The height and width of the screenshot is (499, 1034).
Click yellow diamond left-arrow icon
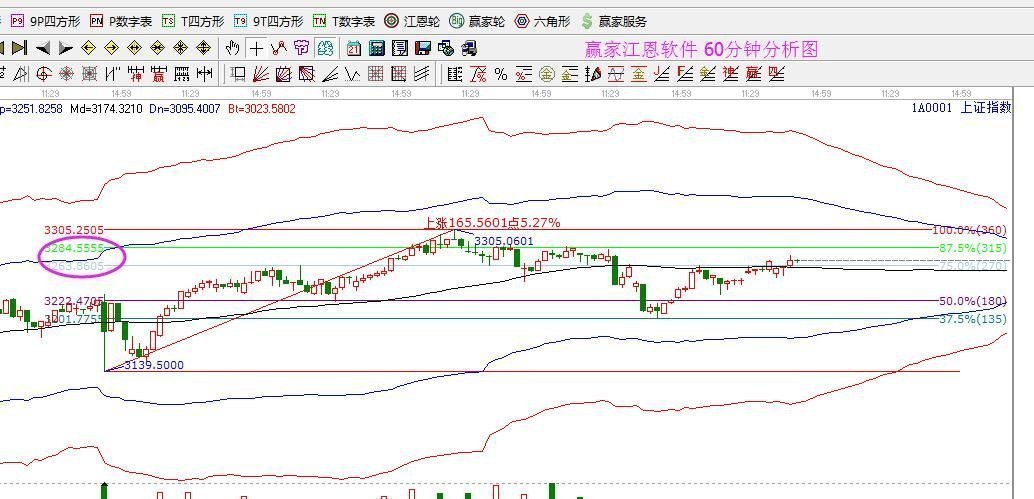pos(88,48)
